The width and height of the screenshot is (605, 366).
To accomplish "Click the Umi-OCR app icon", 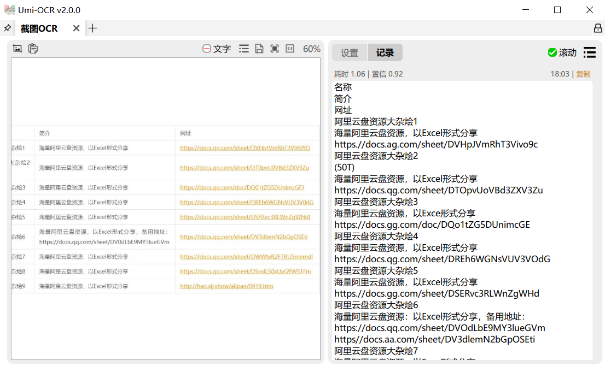I will (9, 10).
